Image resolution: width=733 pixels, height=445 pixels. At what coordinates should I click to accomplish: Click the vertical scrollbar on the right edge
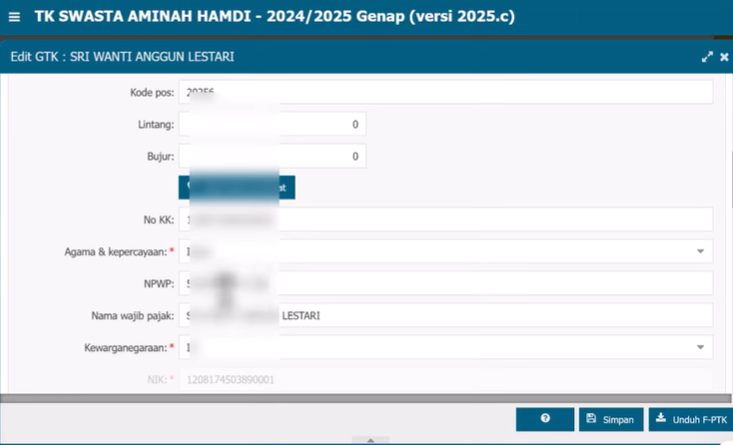(x=731, y=179)
